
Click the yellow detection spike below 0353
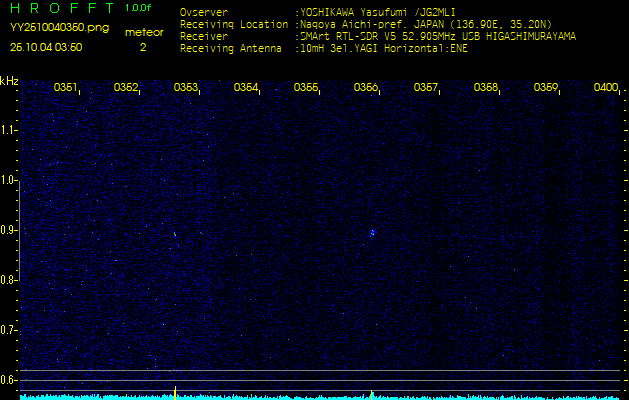(175, 393)
